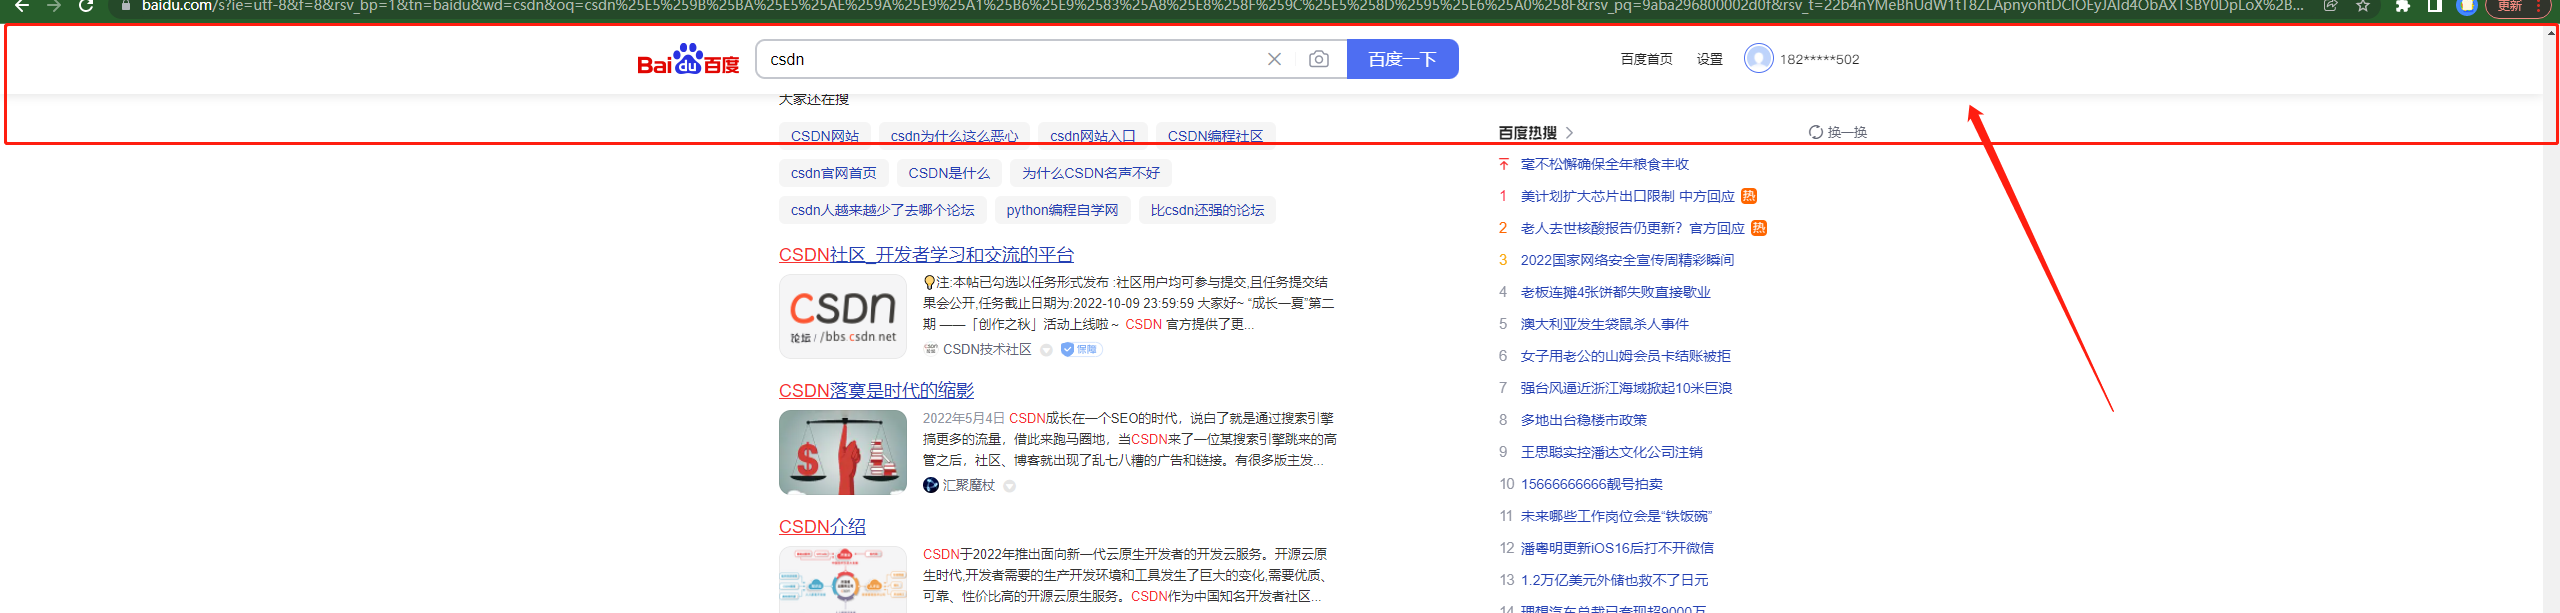The width and height of the screenshot is (2560, 613).
Task: Click the csdn search input field
Action: tap(1010, 59)
